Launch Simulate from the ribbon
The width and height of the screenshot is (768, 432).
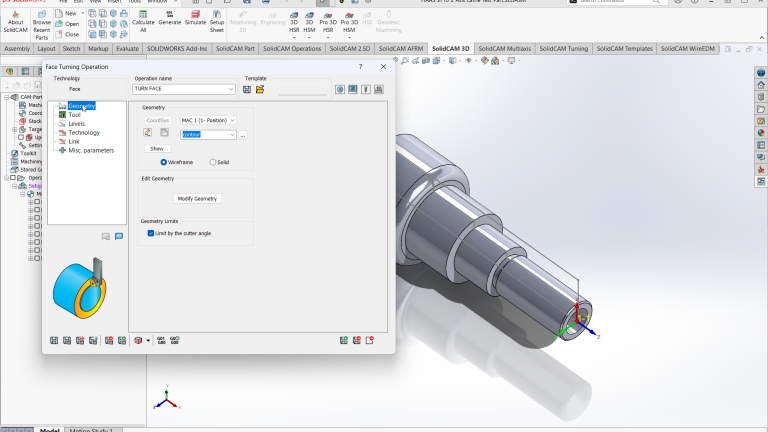[x=195, y=18]
